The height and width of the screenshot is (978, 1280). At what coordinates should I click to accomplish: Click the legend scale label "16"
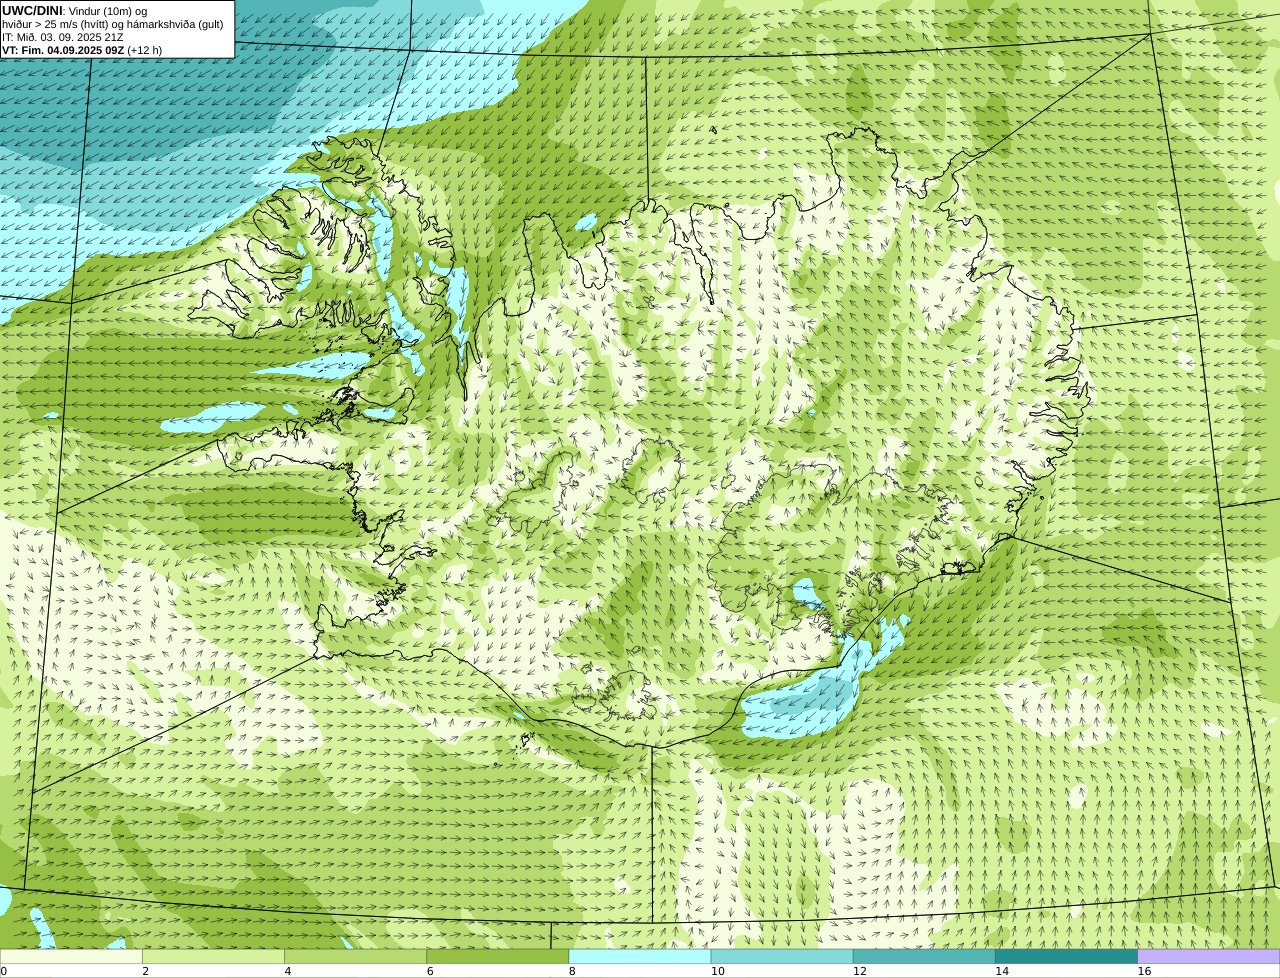point(1144,971)
